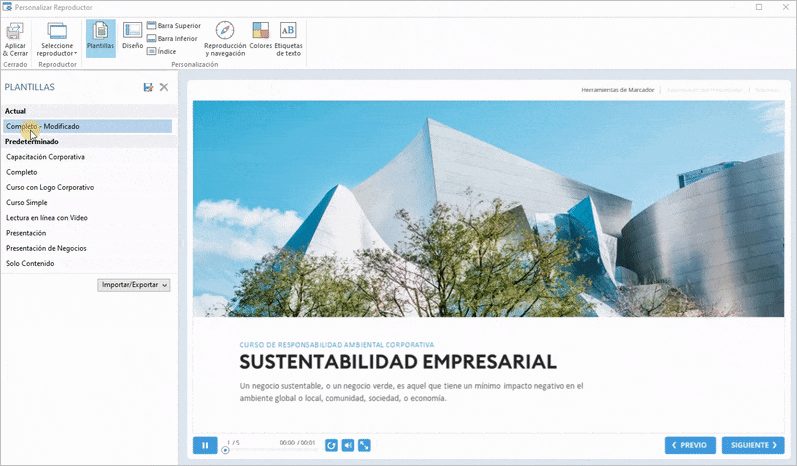Mute the player volume

(x=348, y=445)
